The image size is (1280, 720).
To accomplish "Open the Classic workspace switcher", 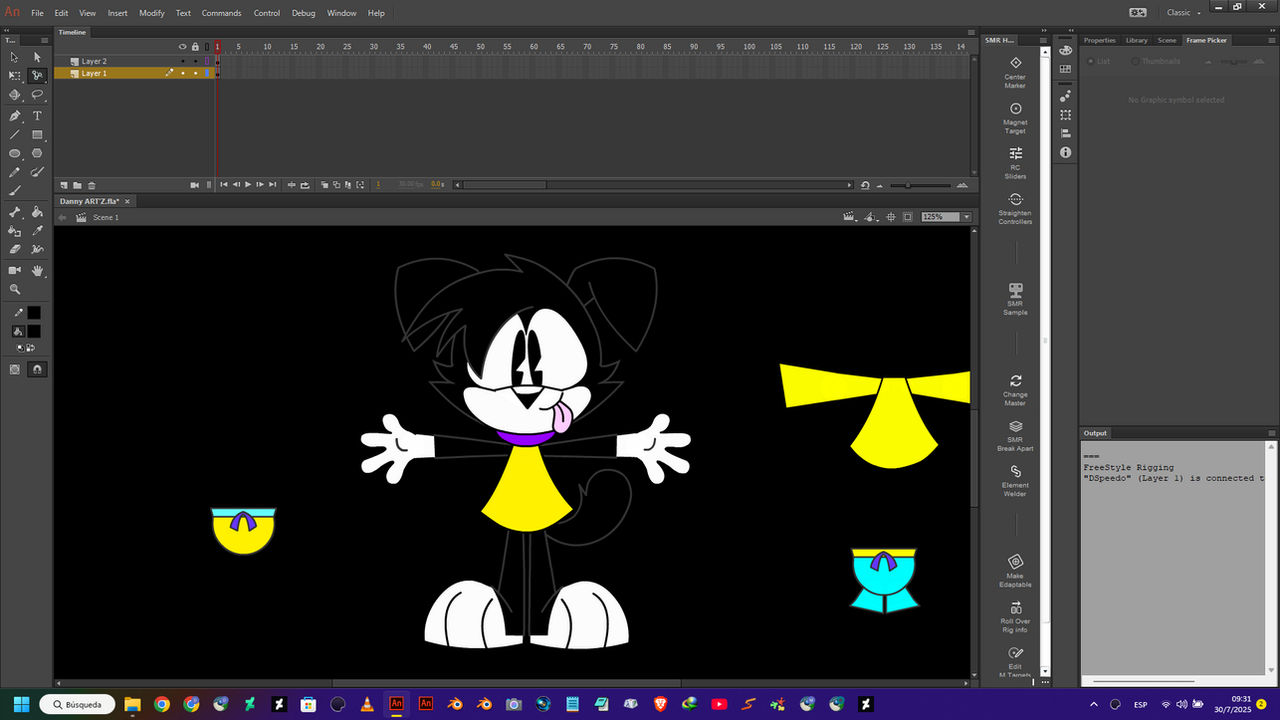I will [x=1183, y=13].
